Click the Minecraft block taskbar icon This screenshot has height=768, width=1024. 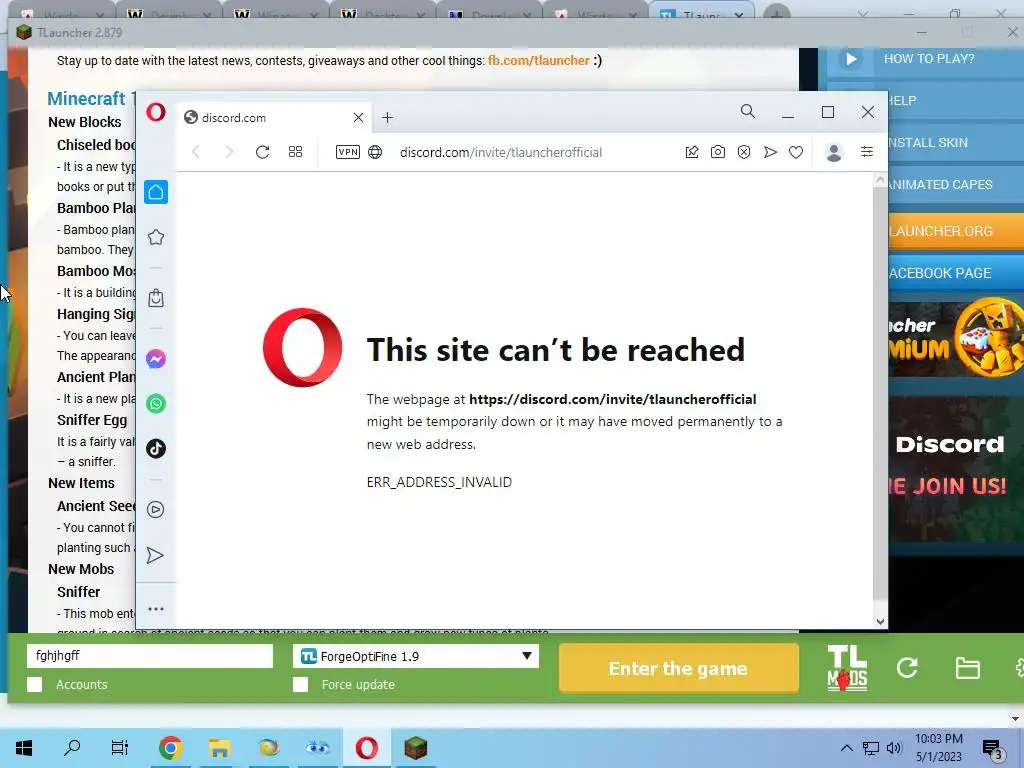pos(415,748)
